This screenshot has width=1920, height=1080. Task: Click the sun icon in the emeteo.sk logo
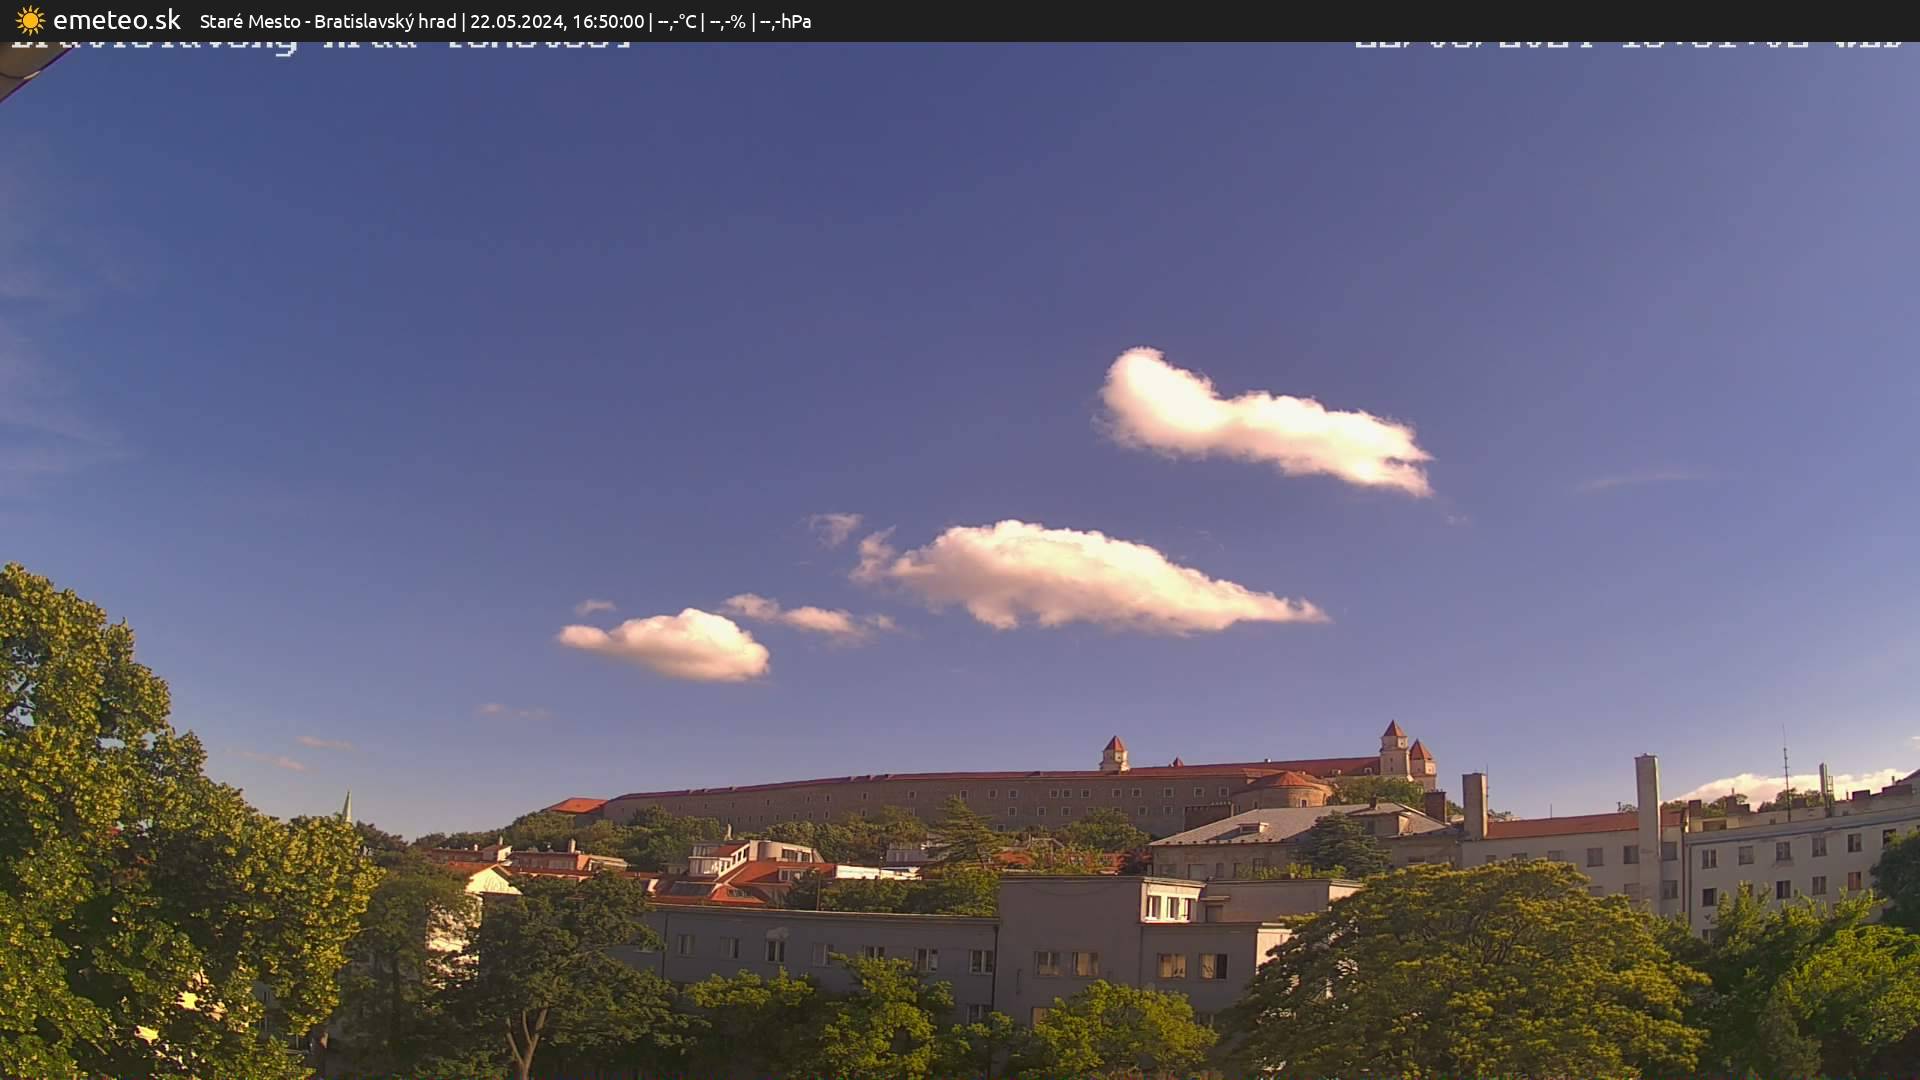[x=30, y=20]
